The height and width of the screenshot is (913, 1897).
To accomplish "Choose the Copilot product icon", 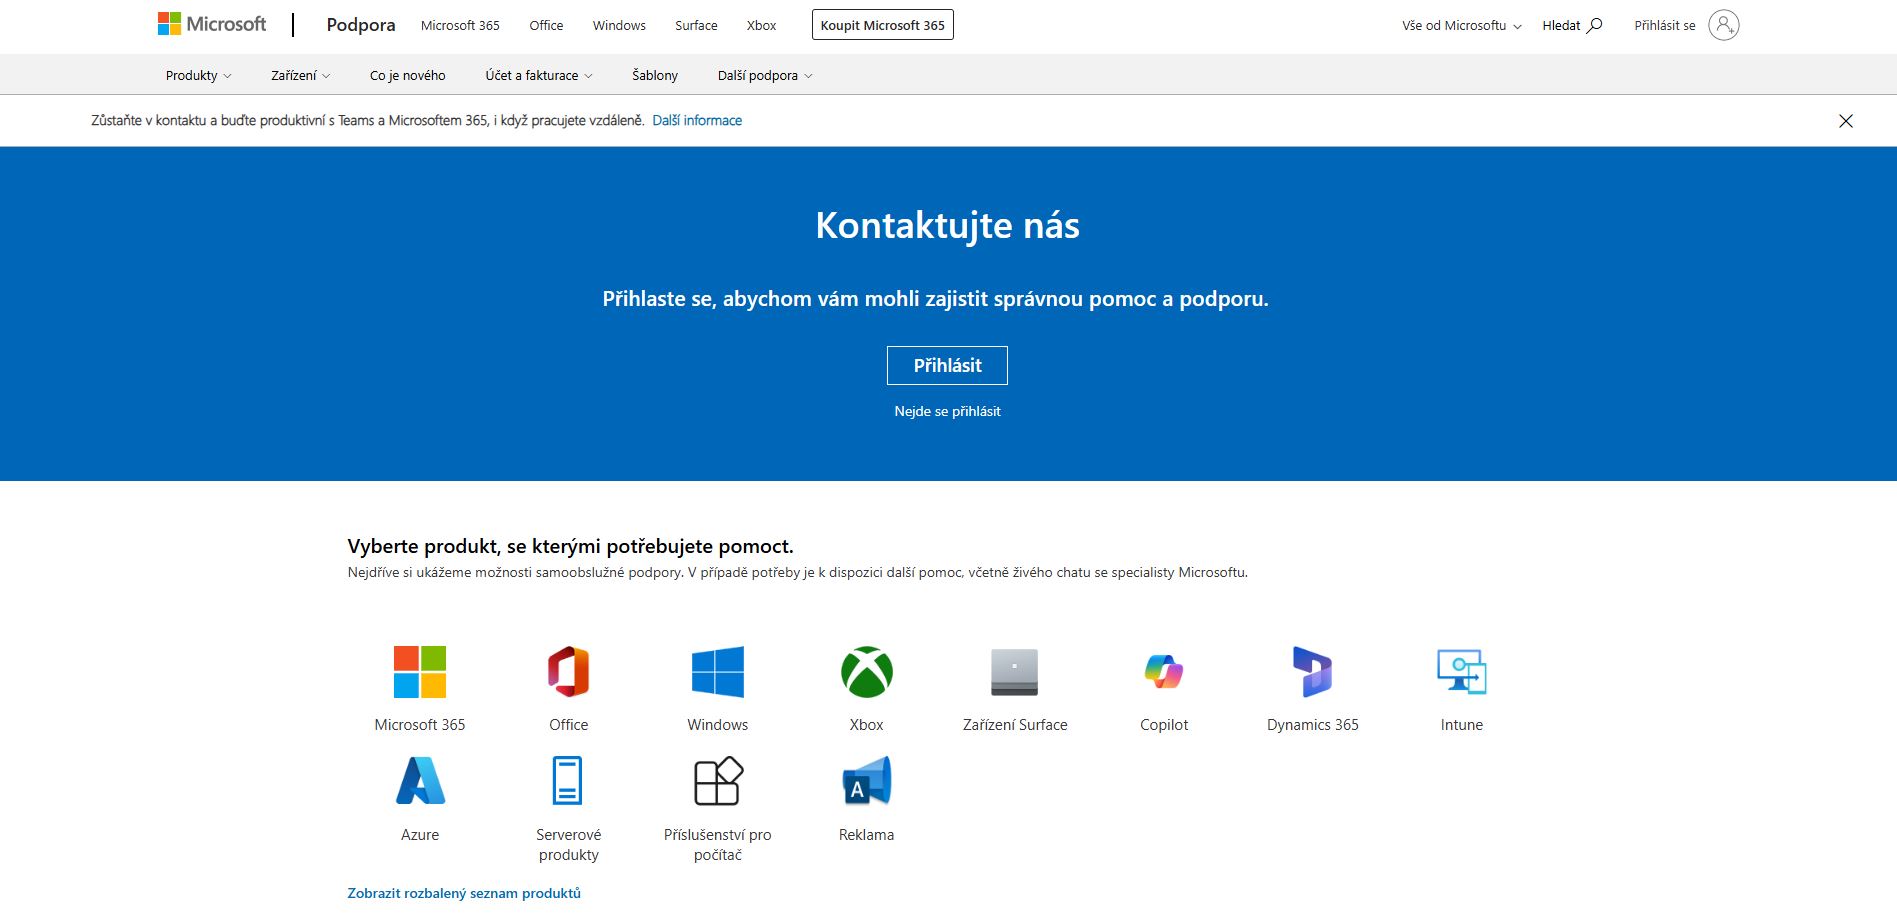I will pos(1164,671).
